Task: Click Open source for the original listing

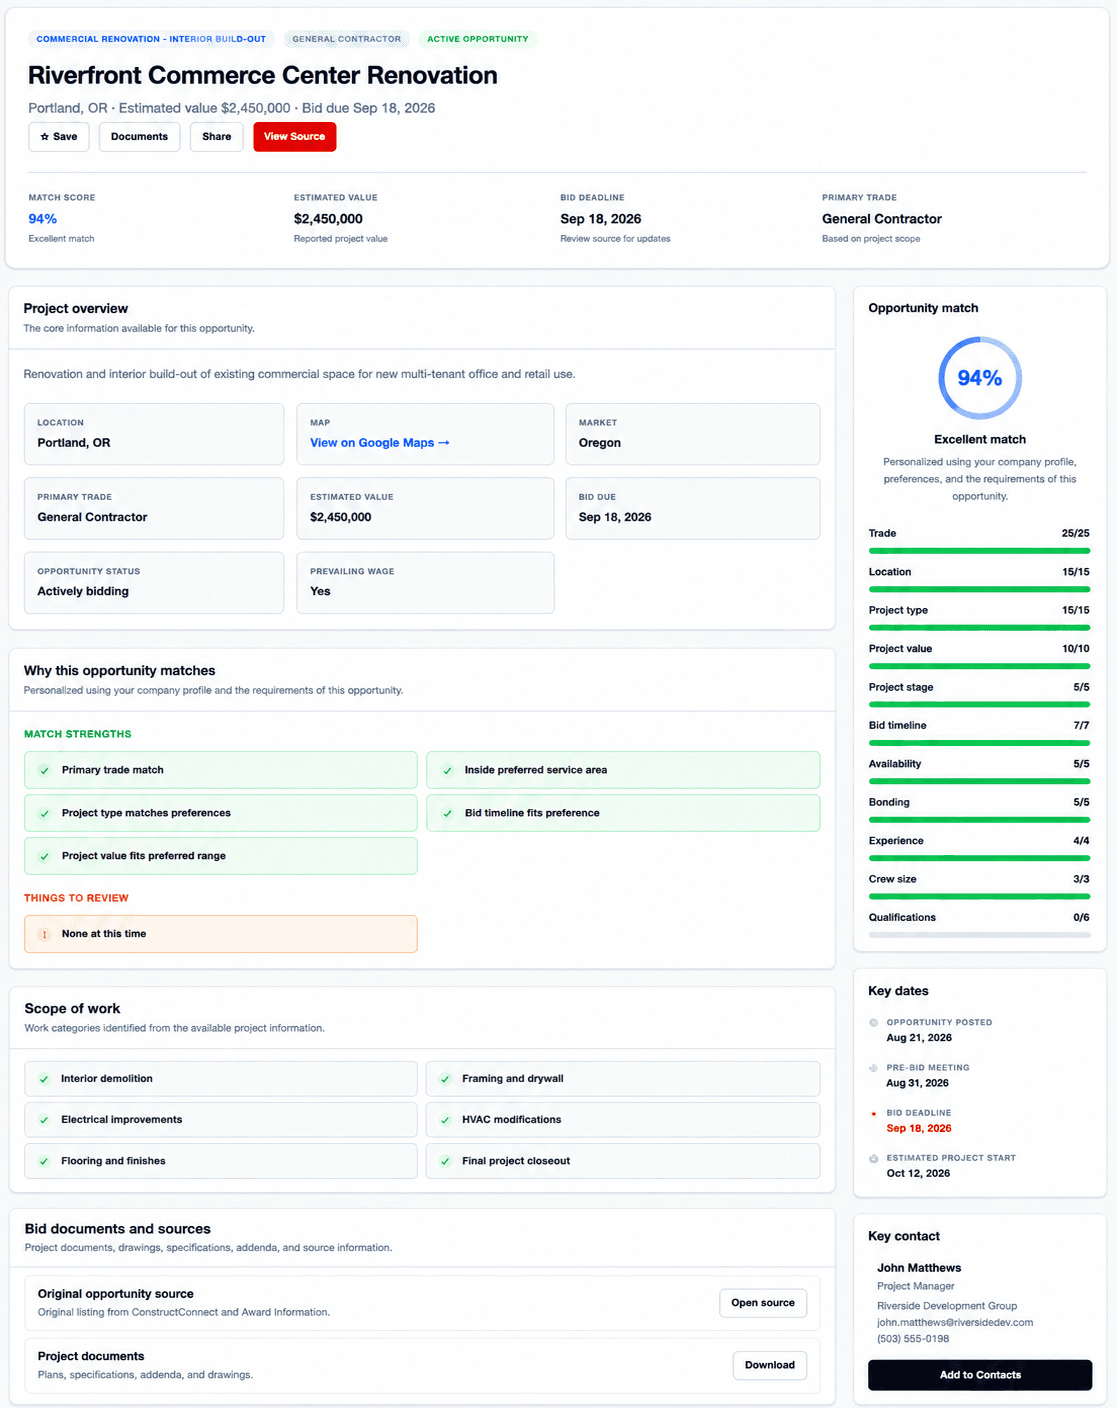Action: (763, 1303)
